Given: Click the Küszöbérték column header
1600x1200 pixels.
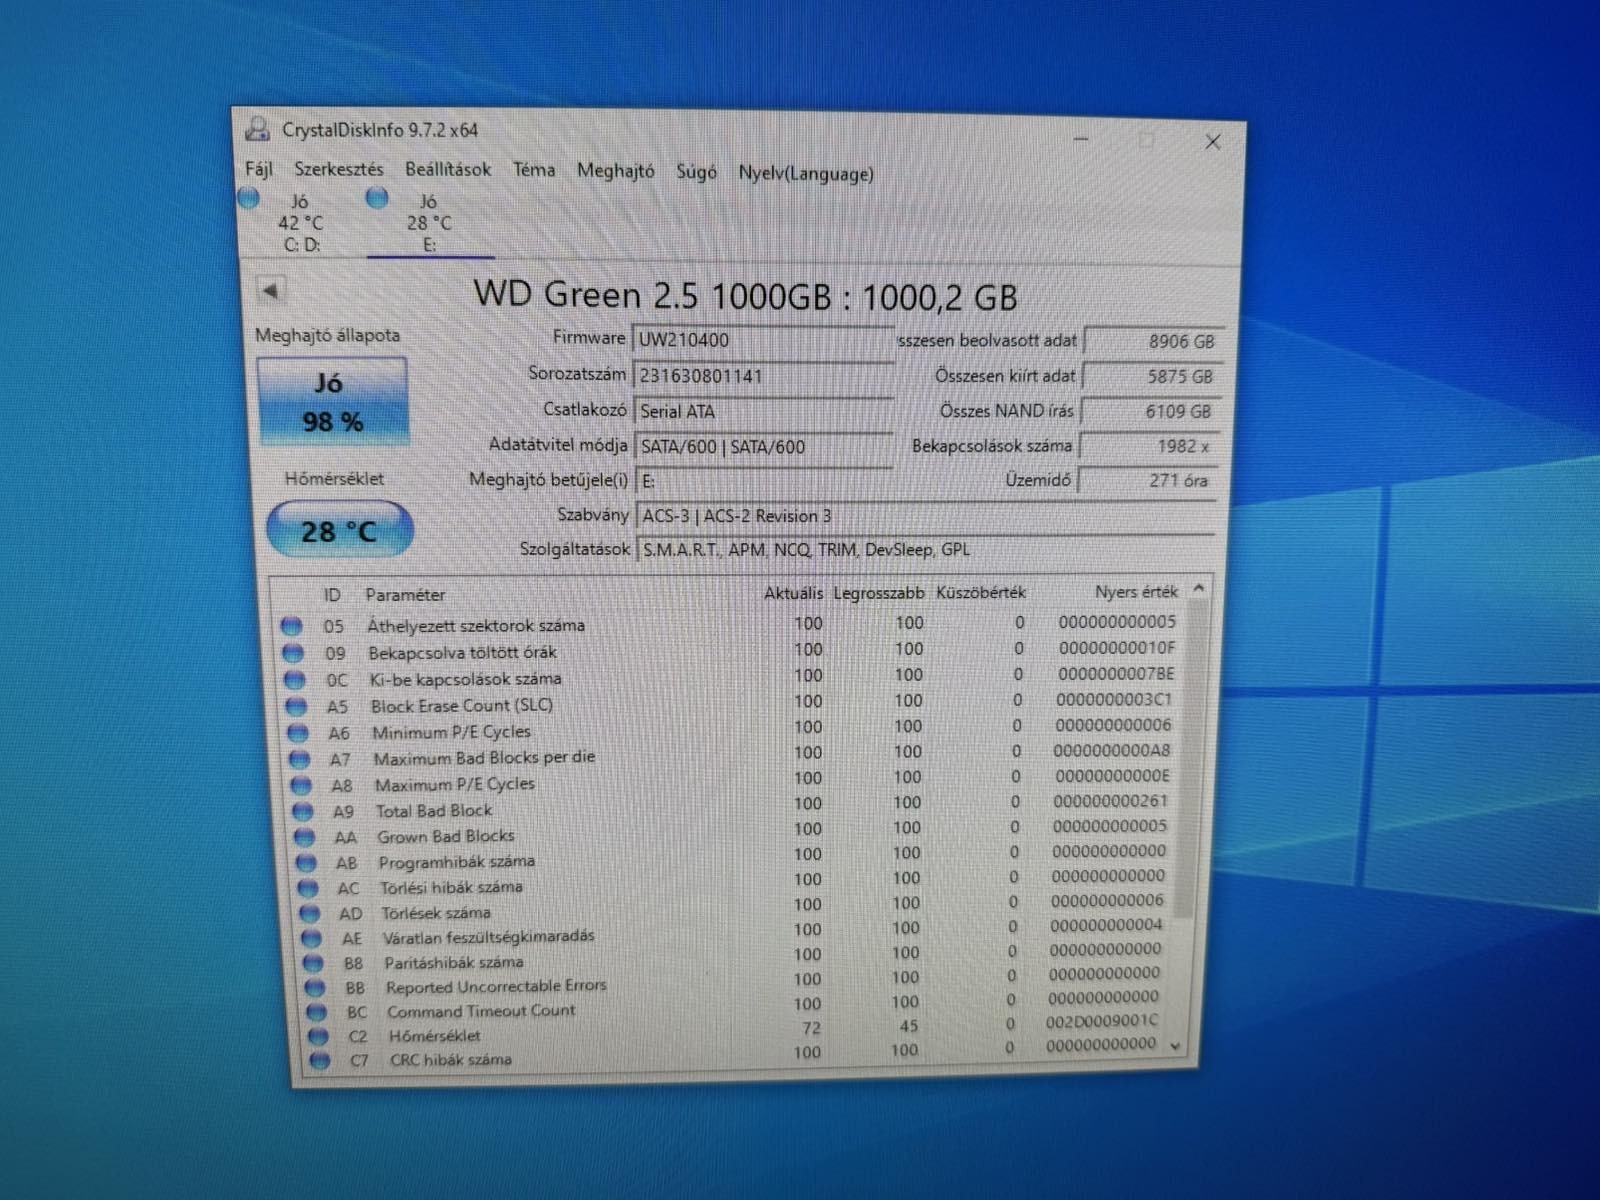Looking at the screenshot, I should coord(980,592).
